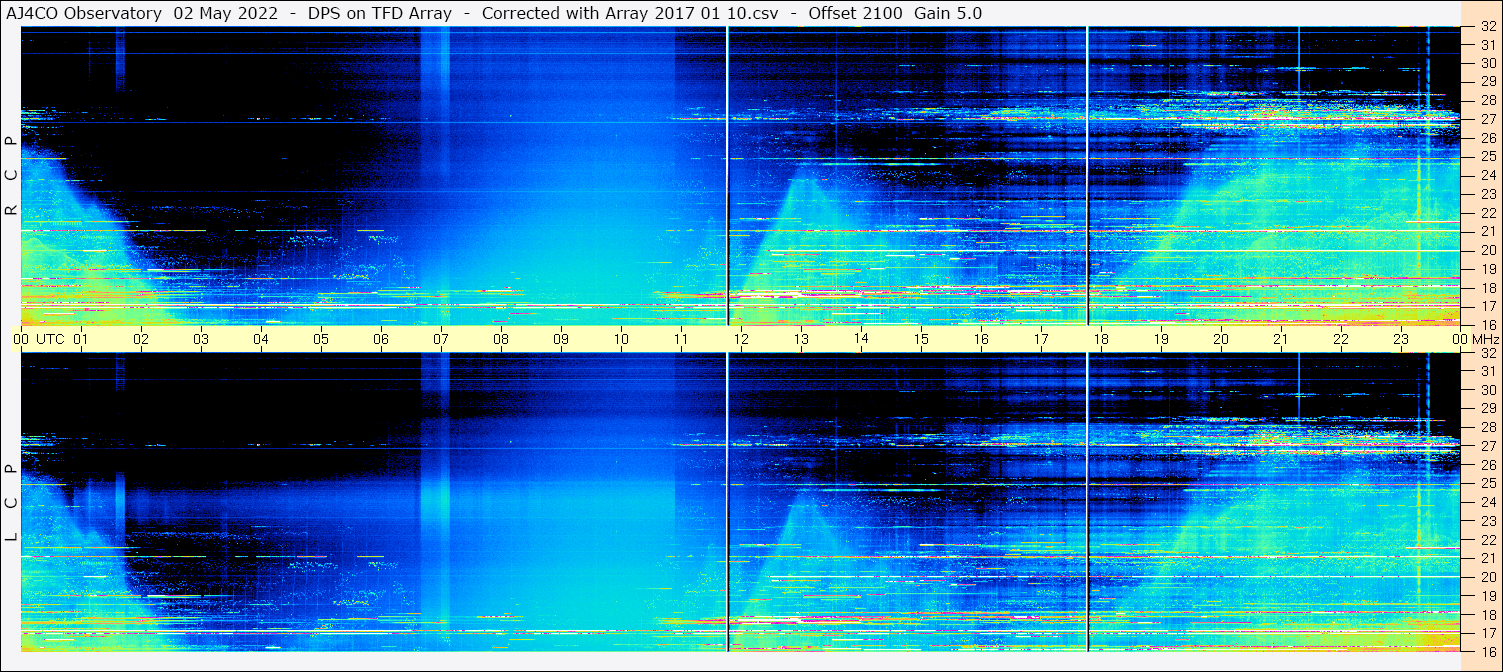Click the date '02 May 2022' in header
Screen dimensions: 1503x672
pos(226,13)
